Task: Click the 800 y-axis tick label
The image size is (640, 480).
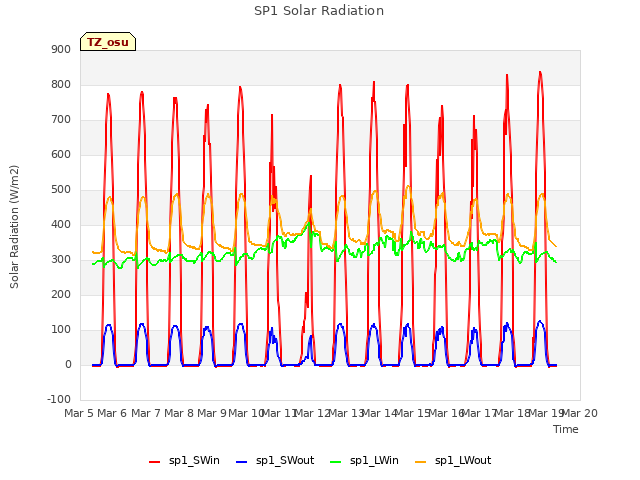Action: coord(61,84)
